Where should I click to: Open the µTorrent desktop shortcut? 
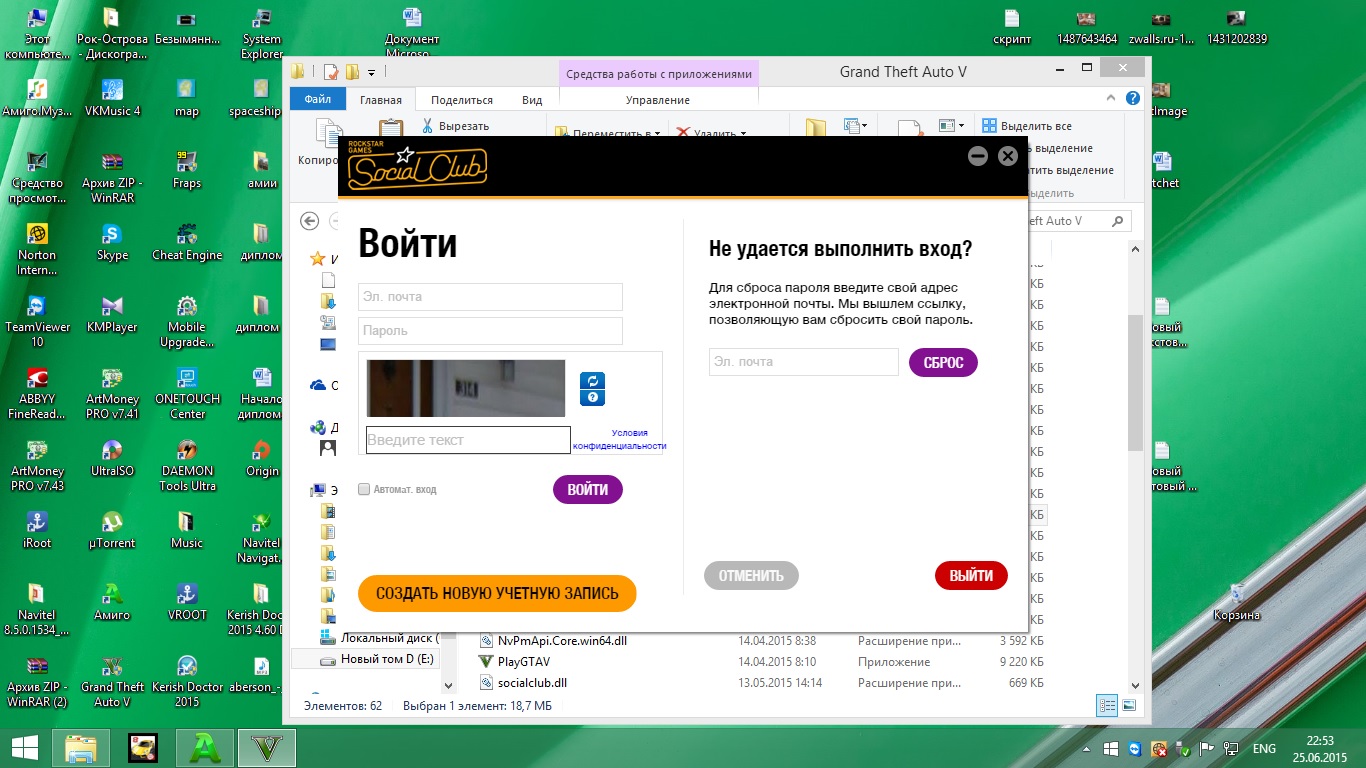[112, 528]
